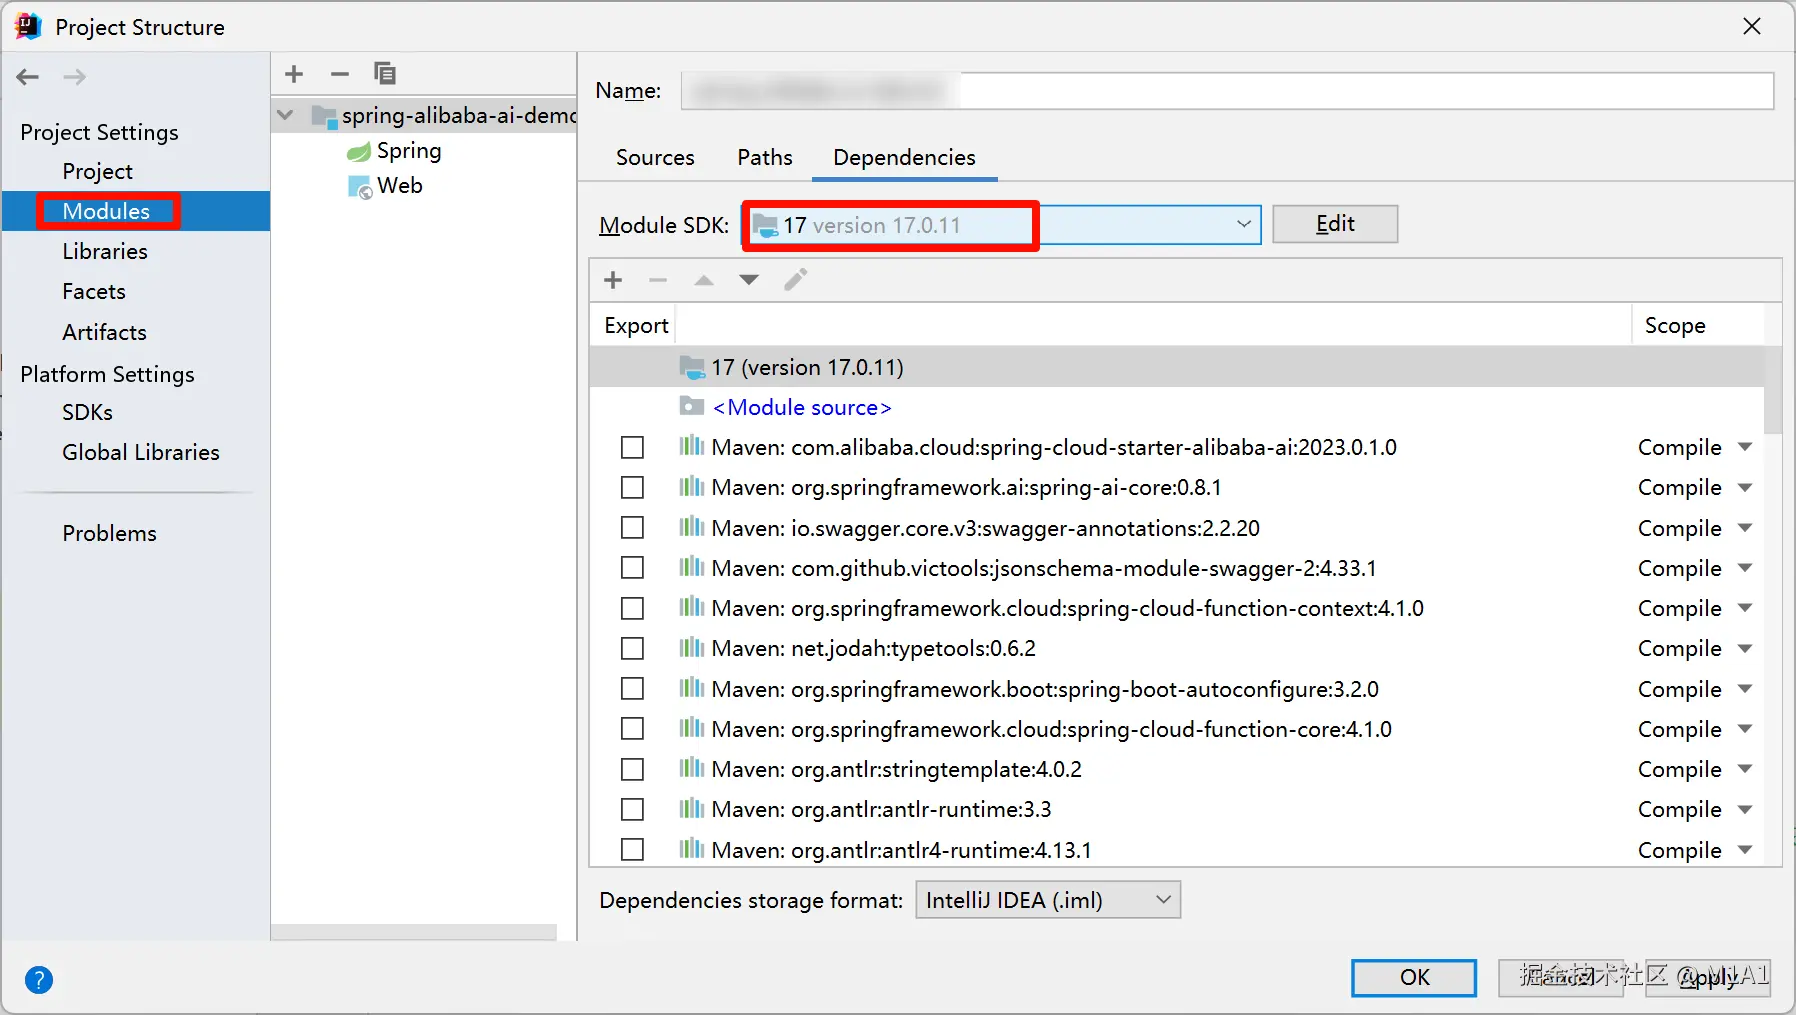Click the module tree horizontal scrollbar
The width and height of the screenshot is (1796, 1015).
click(x=414, y=932)
